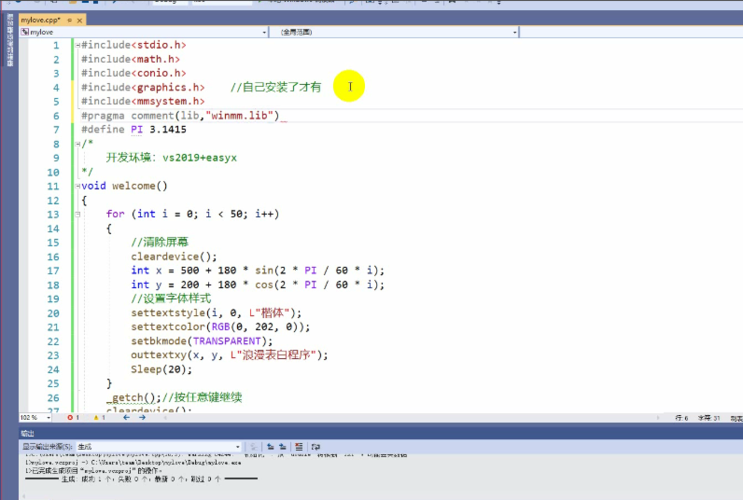Click on #define PI 3.1415 line
This screenshot has height=500, width=743.
pyautogui.click(x=134, y=129)
